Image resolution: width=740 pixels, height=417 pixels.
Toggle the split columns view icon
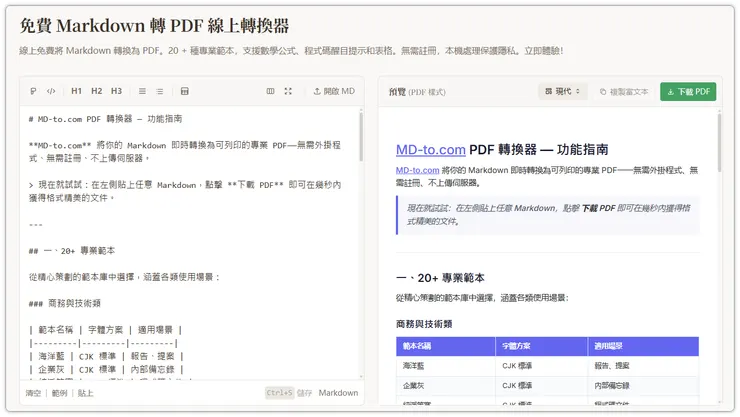[270, 91]
